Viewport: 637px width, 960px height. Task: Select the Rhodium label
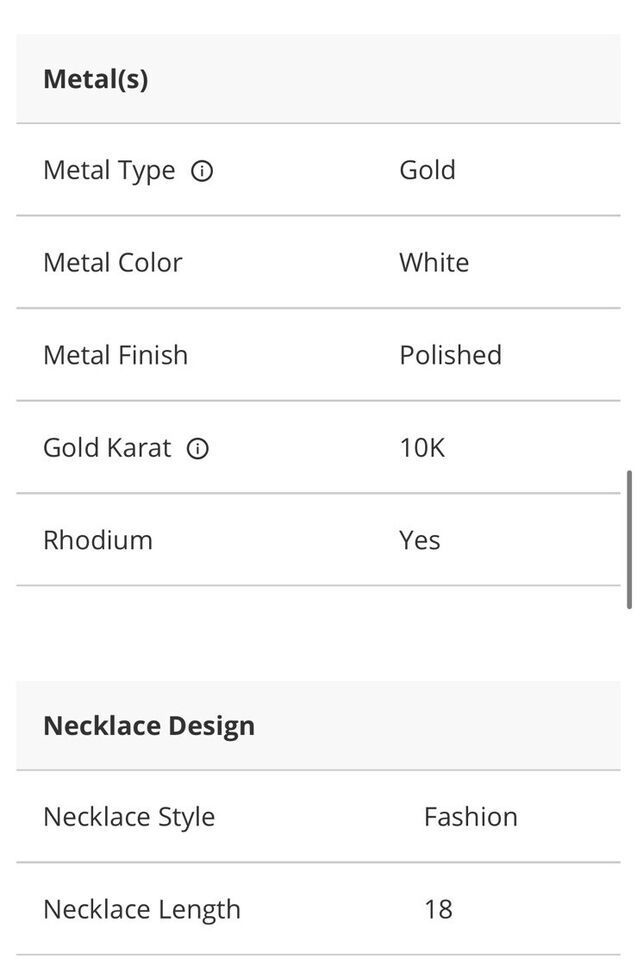98,540
